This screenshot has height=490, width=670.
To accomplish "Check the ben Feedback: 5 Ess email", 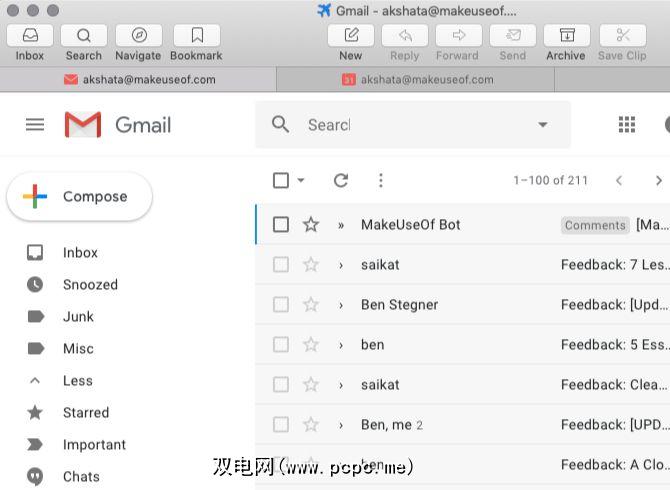I will click(281, 344).
